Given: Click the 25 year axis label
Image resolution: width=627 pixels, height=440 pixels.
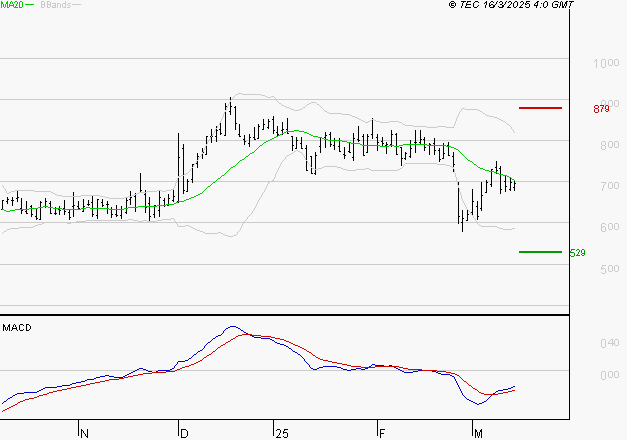Looking at the screenshot, I should point(282,434).
